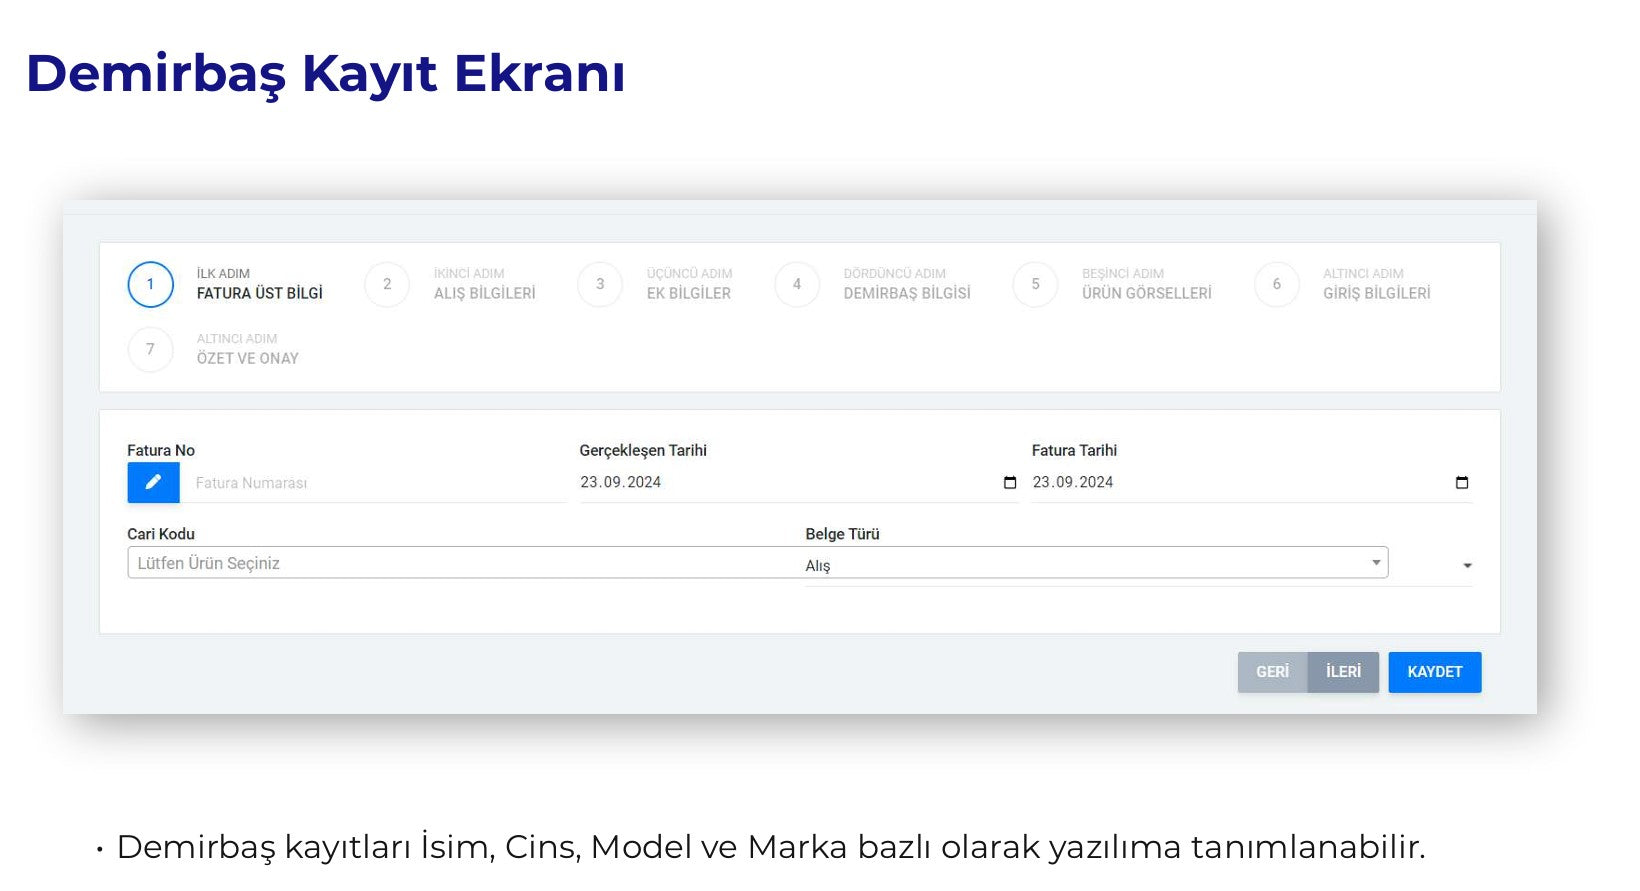This screenshot has width=1640, height=891.
Task: Click the Fatura Numarası input field
Action: click(x=373, y=483)
